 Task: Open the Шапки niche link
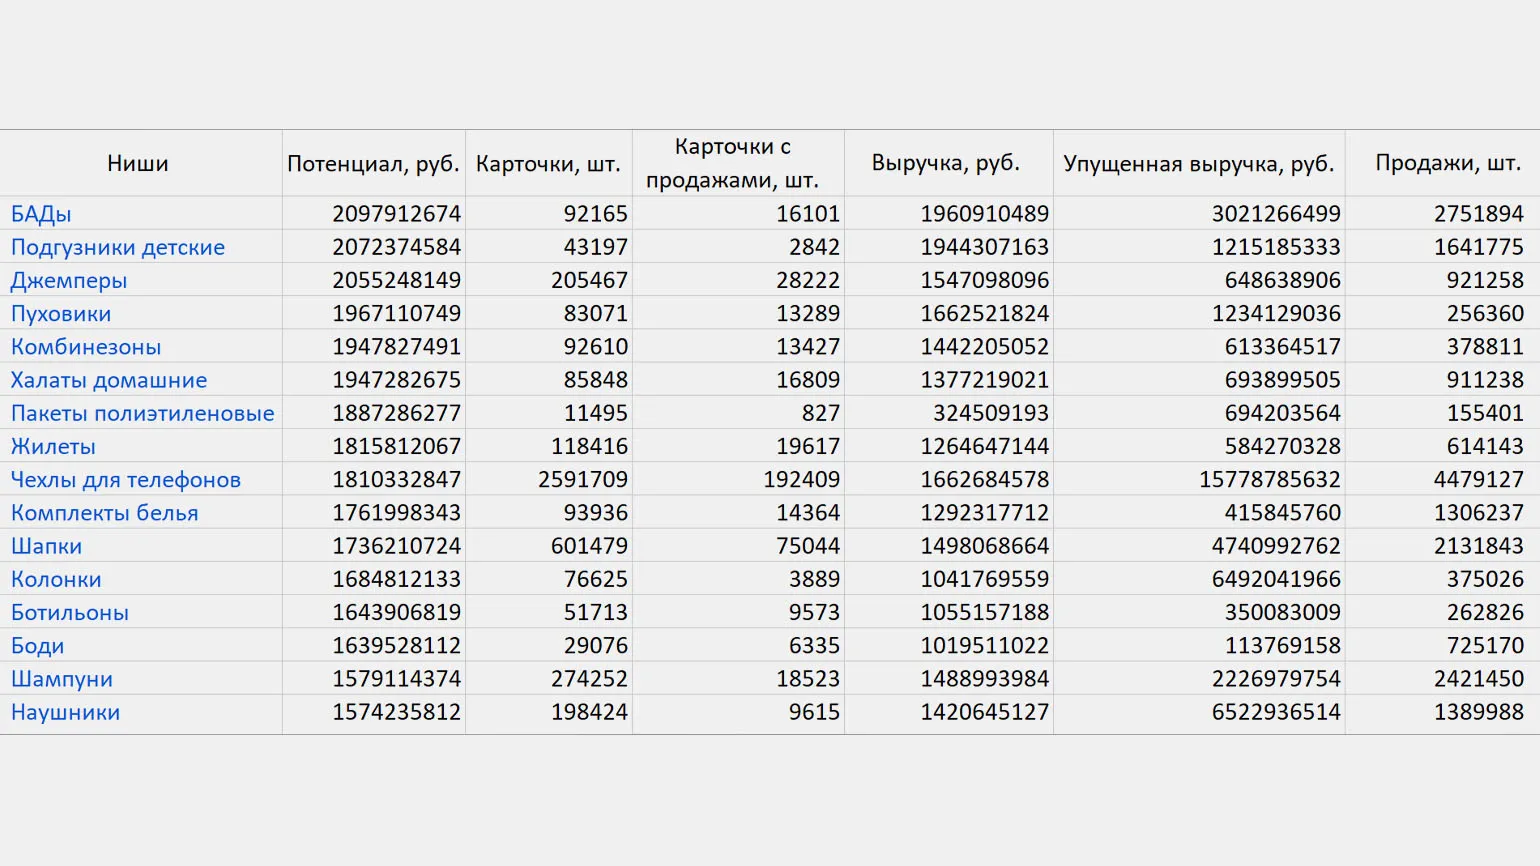coord(46,546)
